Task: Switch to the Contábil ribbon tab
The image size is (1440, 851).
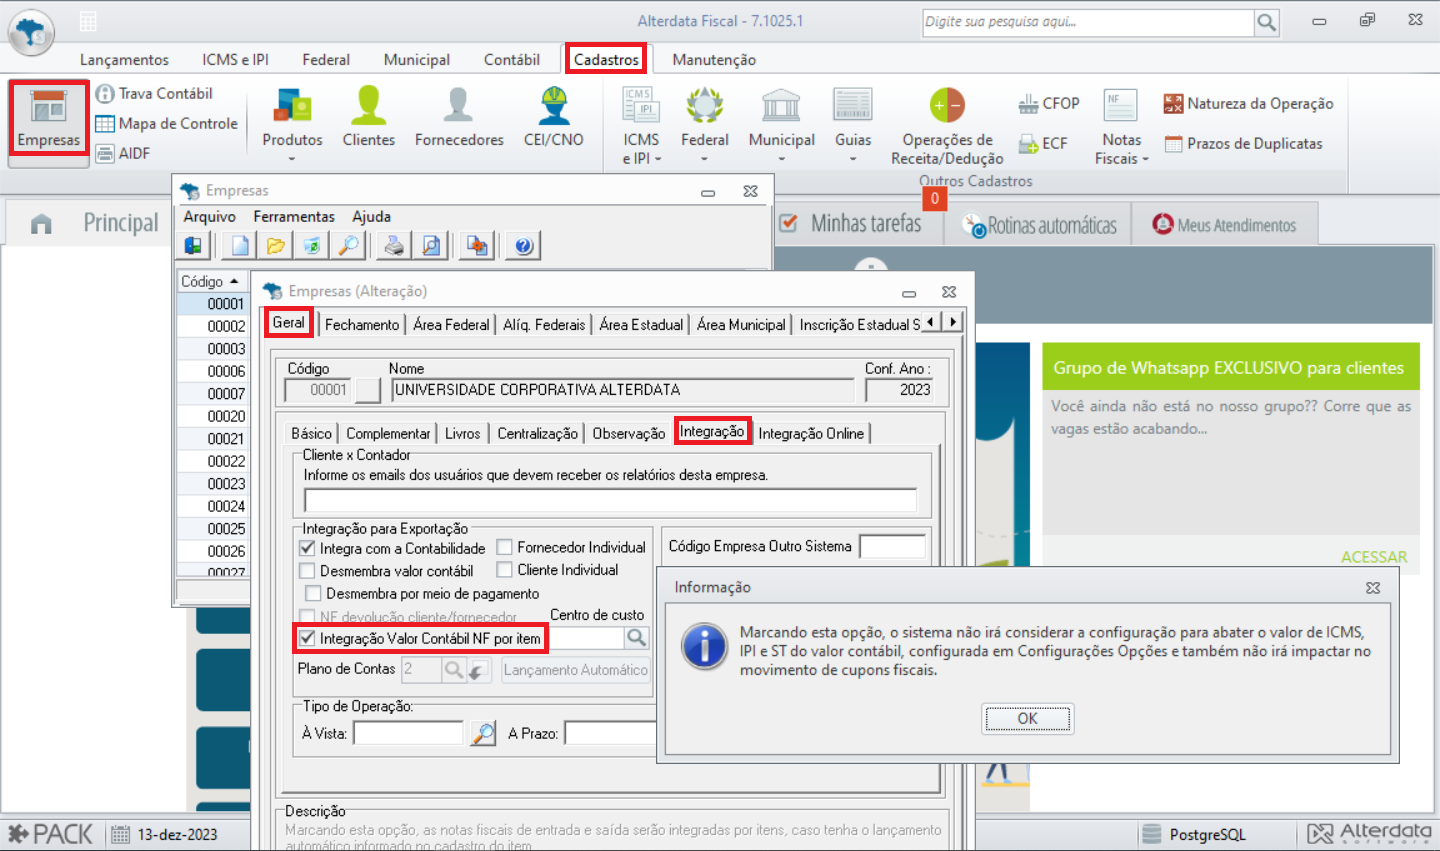Action: pyautogui.click(x=511, y=60)
